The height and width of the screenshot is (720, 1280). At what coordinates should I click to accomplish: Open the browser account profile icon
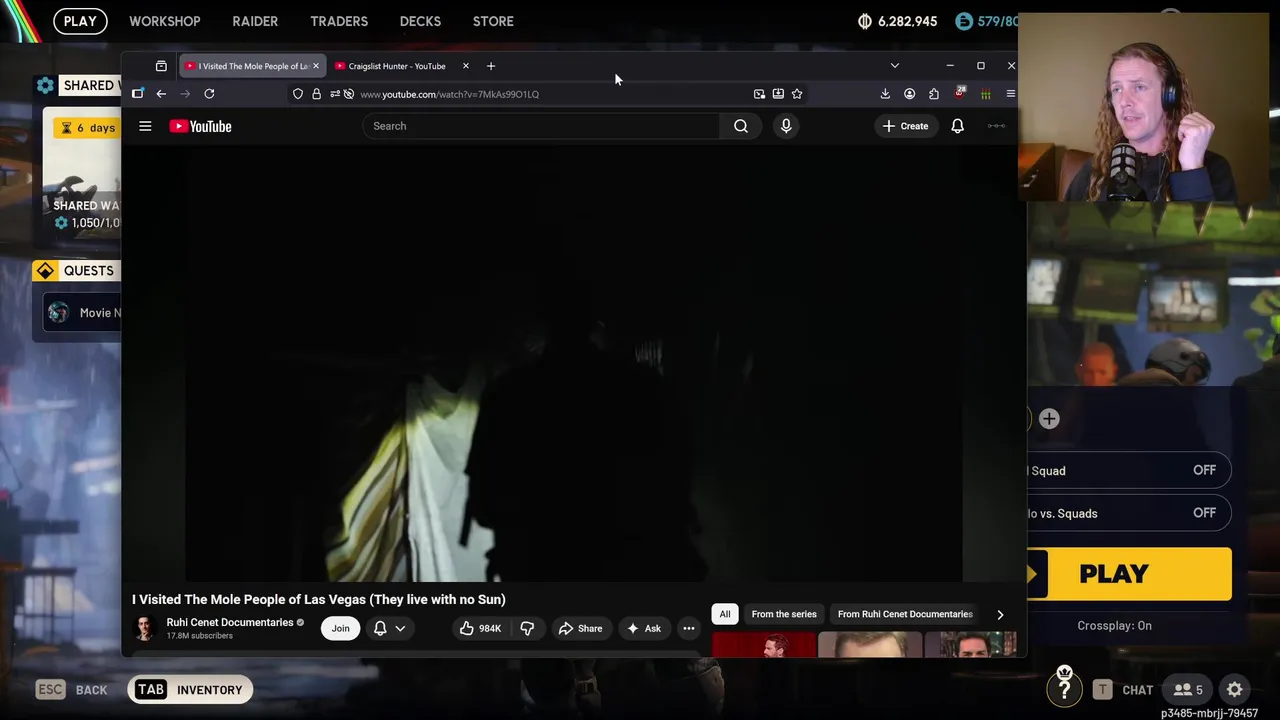coord(909,94)
